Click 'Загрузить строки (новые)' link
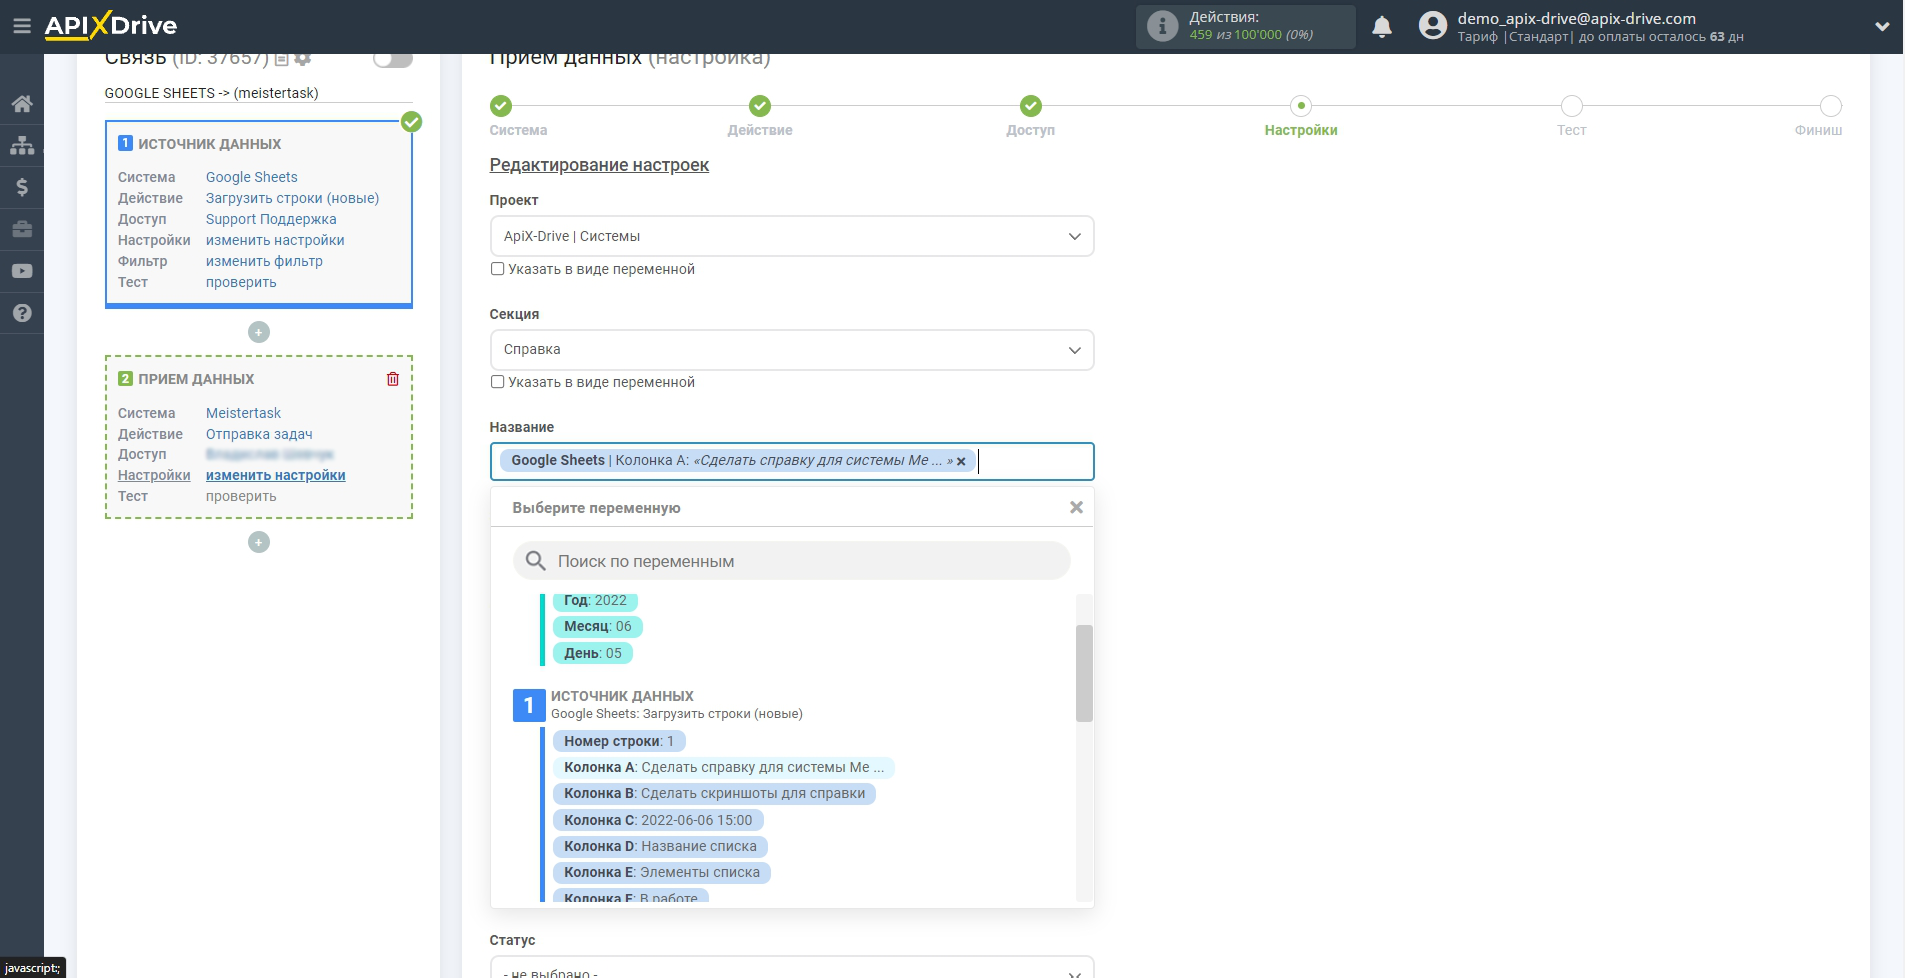The height and width of the screenshot is (978, 1905). click(x=293, y=198)
